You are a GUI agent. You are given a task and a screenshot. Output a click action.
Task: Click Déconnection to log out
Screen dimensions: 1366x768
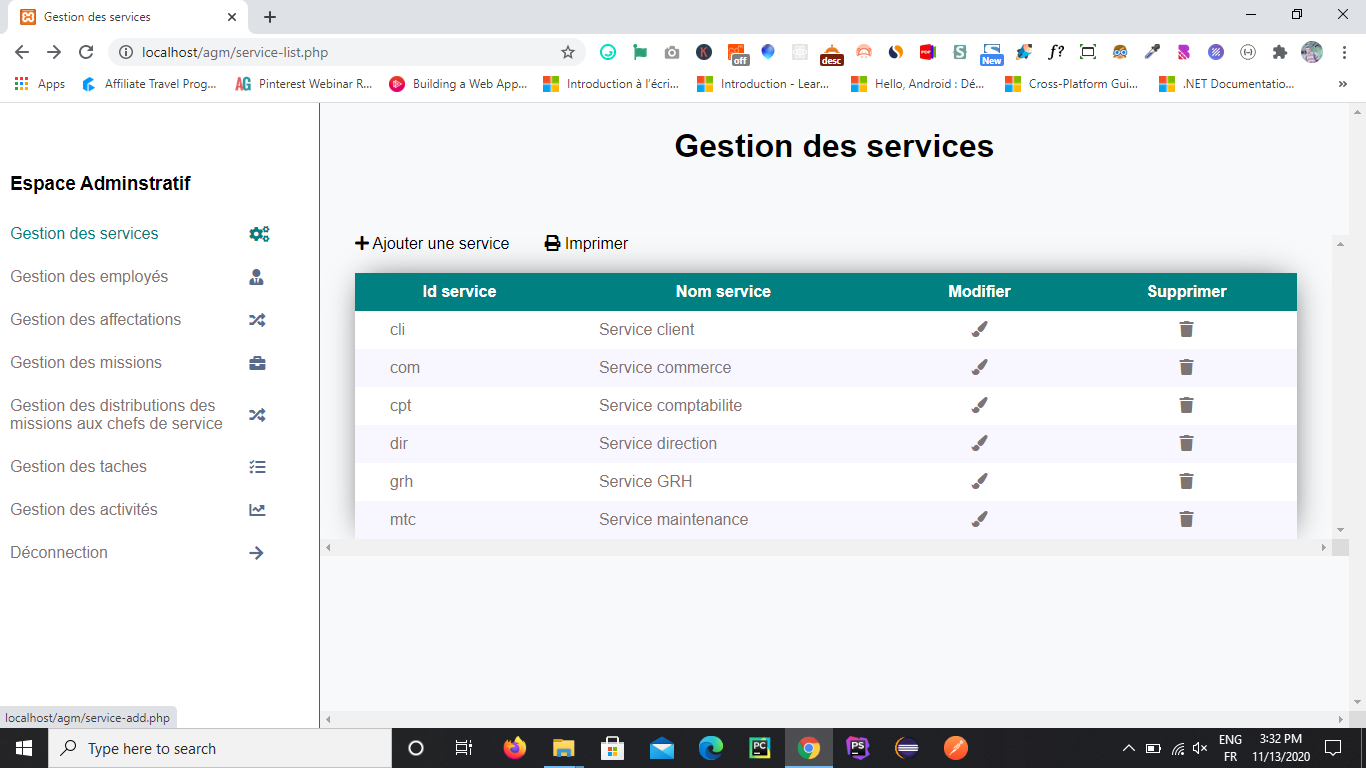point(59,552)
